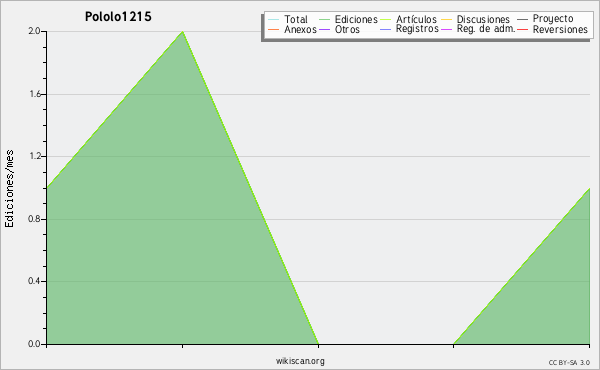This screenshot has height=370, width=600.
Task: Click the Discusiones legend entry
Action: pyautogui.click(x=475, y=19)
